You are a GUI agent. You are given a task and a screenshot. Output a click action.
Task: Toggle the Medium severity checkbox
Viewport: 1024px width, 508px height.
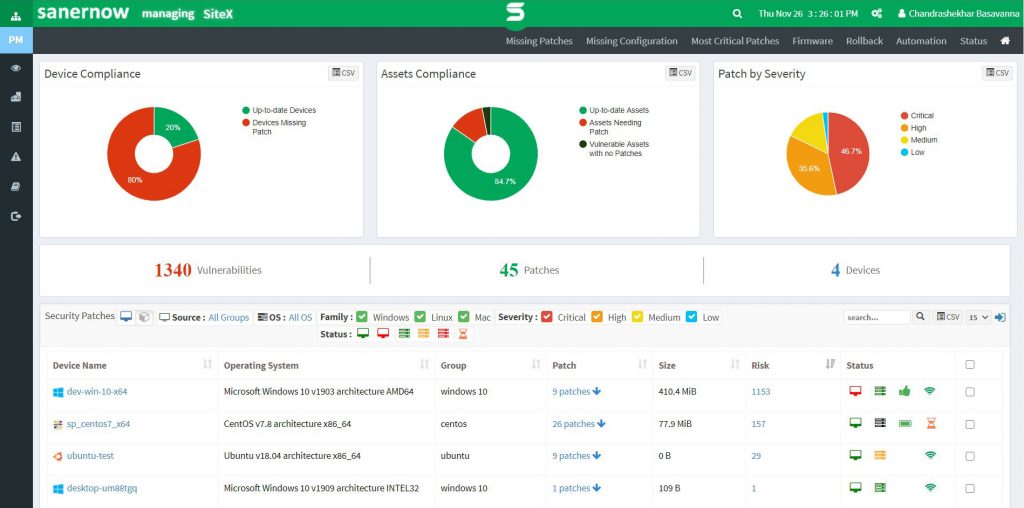tap(637, 317)
